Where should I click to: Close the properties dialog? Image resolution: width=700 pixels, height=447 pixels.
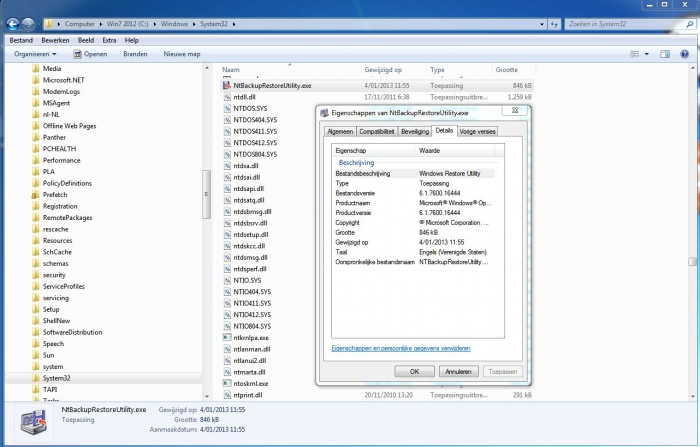tap(515, 110)
